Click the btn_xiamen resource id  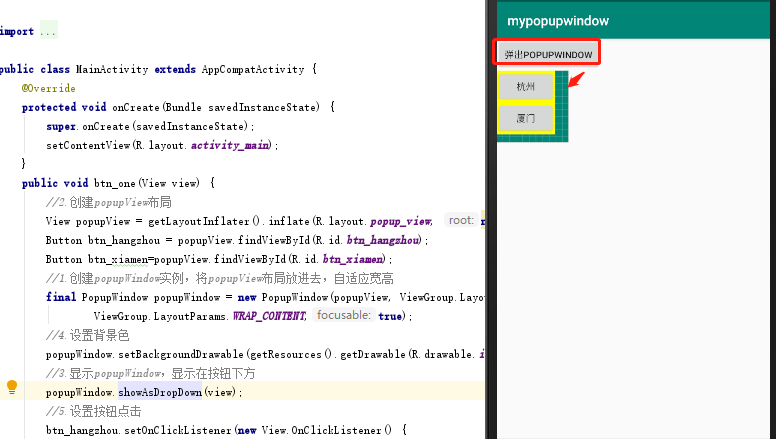pos(353,259)
